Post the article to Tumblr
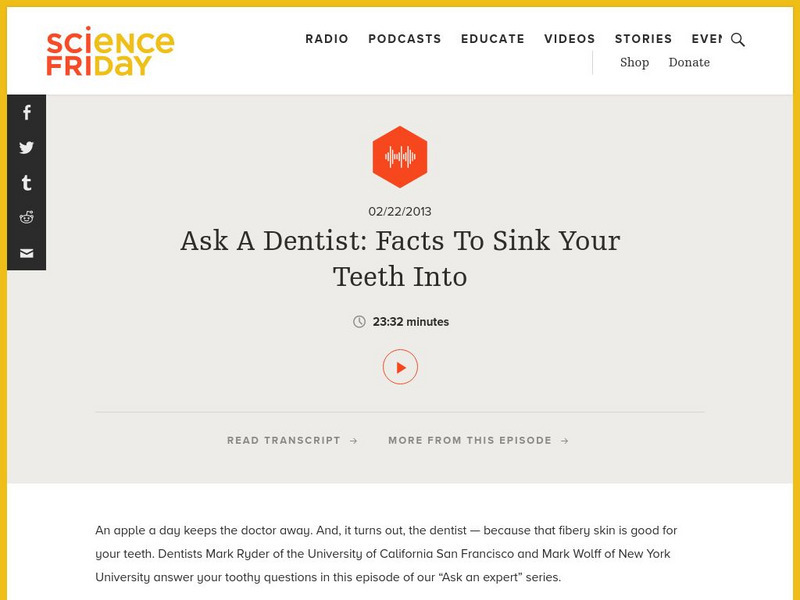 point(25,183)
